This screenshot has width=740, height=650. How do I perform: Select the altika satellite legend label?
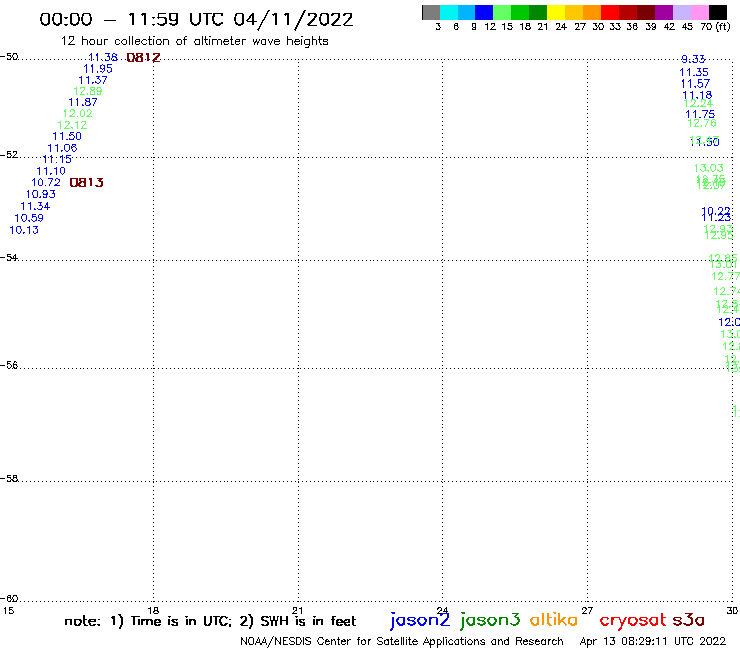554,620
